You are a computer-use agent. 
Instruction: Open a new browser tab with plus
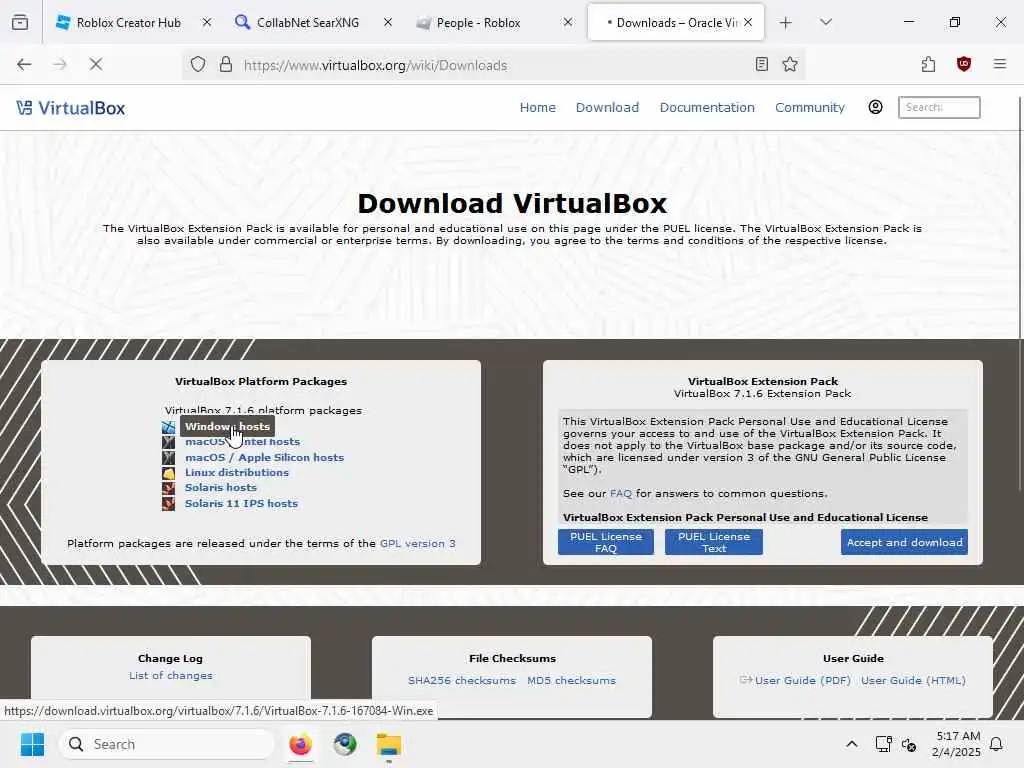pyautogui.click(x=785, y=22)
